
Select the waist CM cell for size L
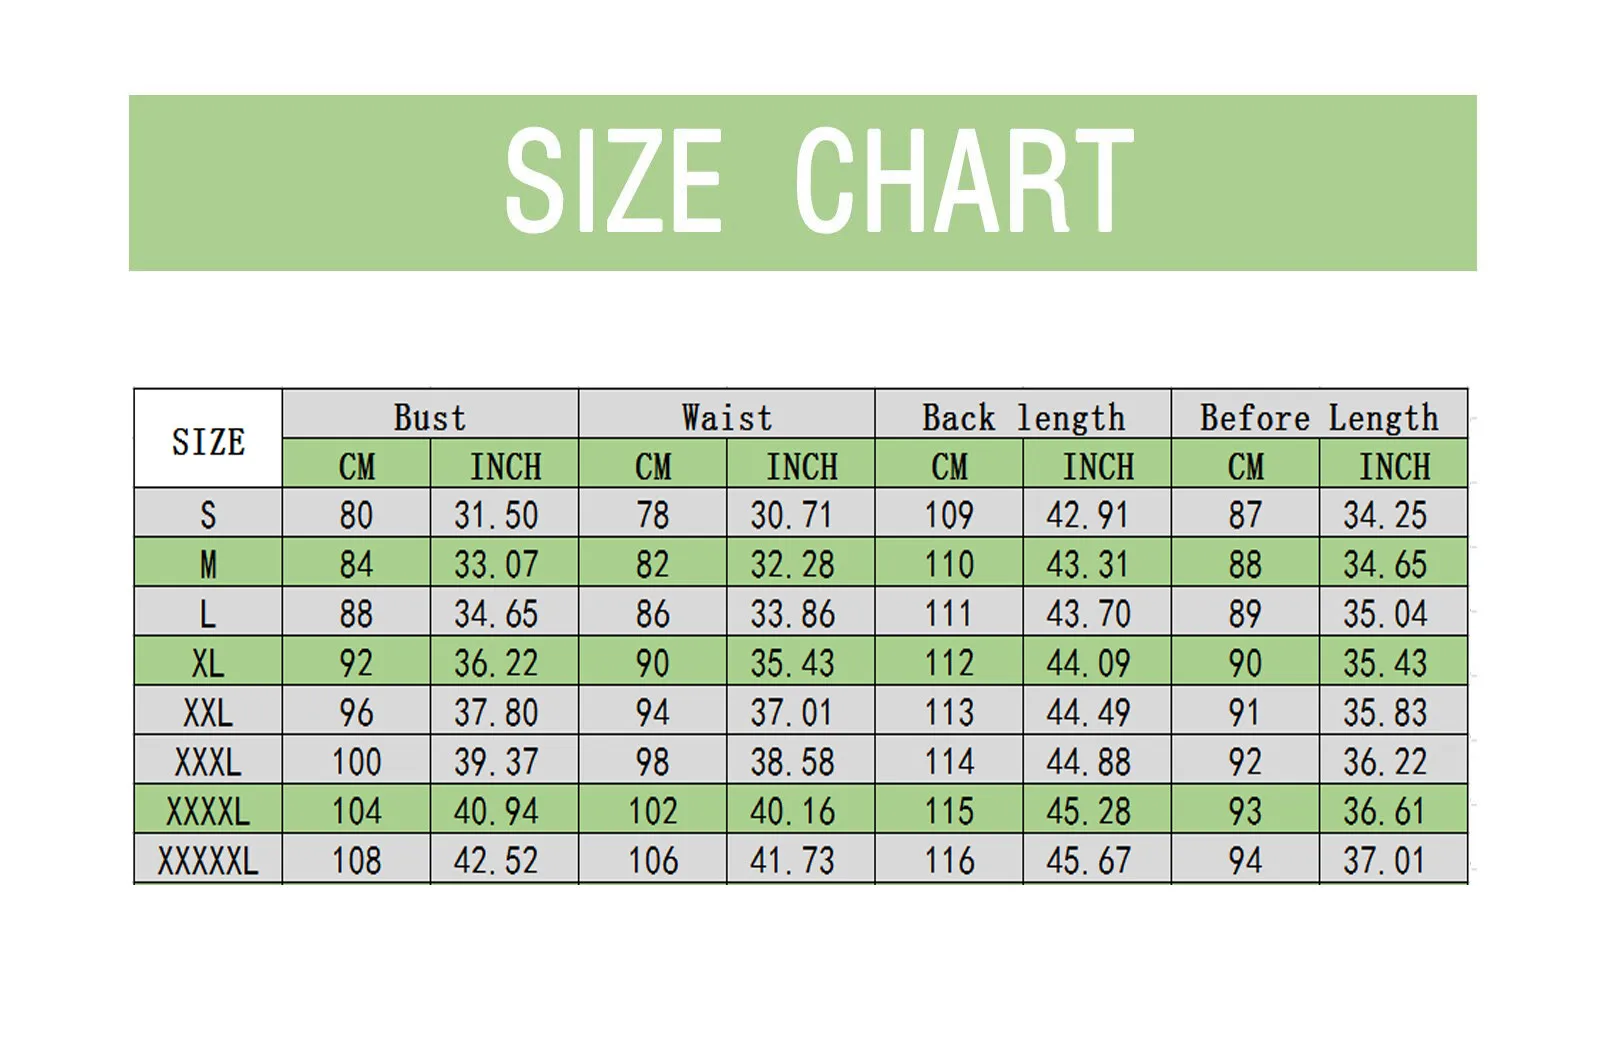(652, 613)
